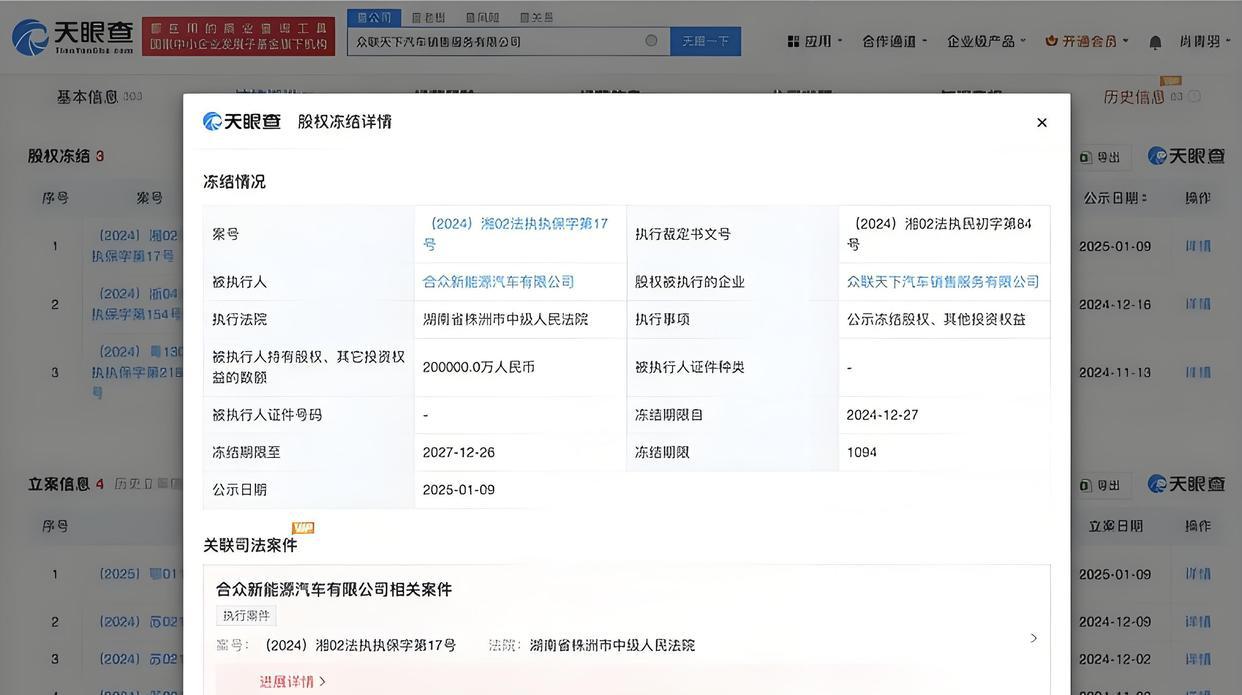This screenshot has width=1242, height=695.
Task: Open the user account dropdown in the header
Action: click(x=1204, y=41)
